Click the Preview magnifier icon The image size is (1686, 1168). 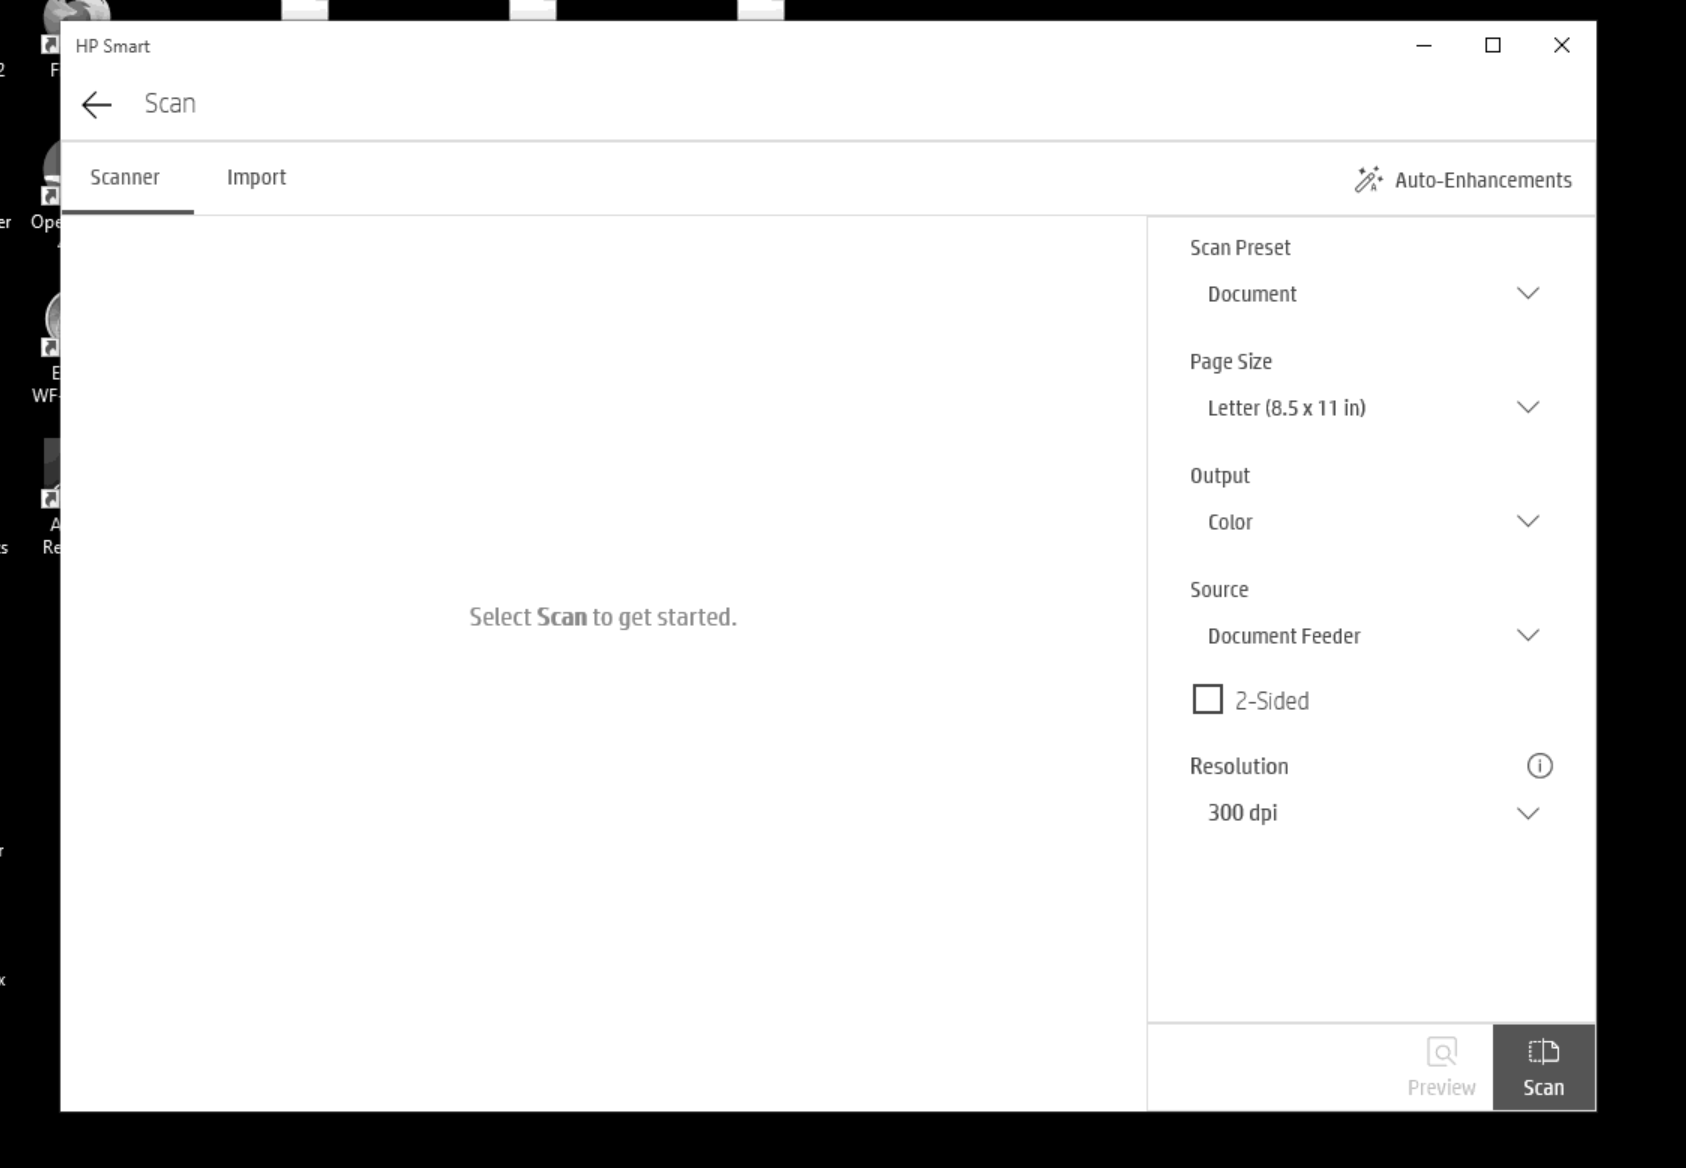tap(1441, 1053)
